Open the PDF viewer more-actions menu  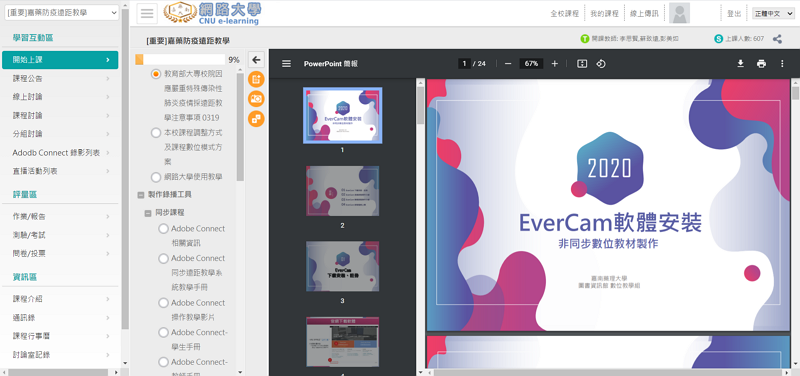[782, 64]
